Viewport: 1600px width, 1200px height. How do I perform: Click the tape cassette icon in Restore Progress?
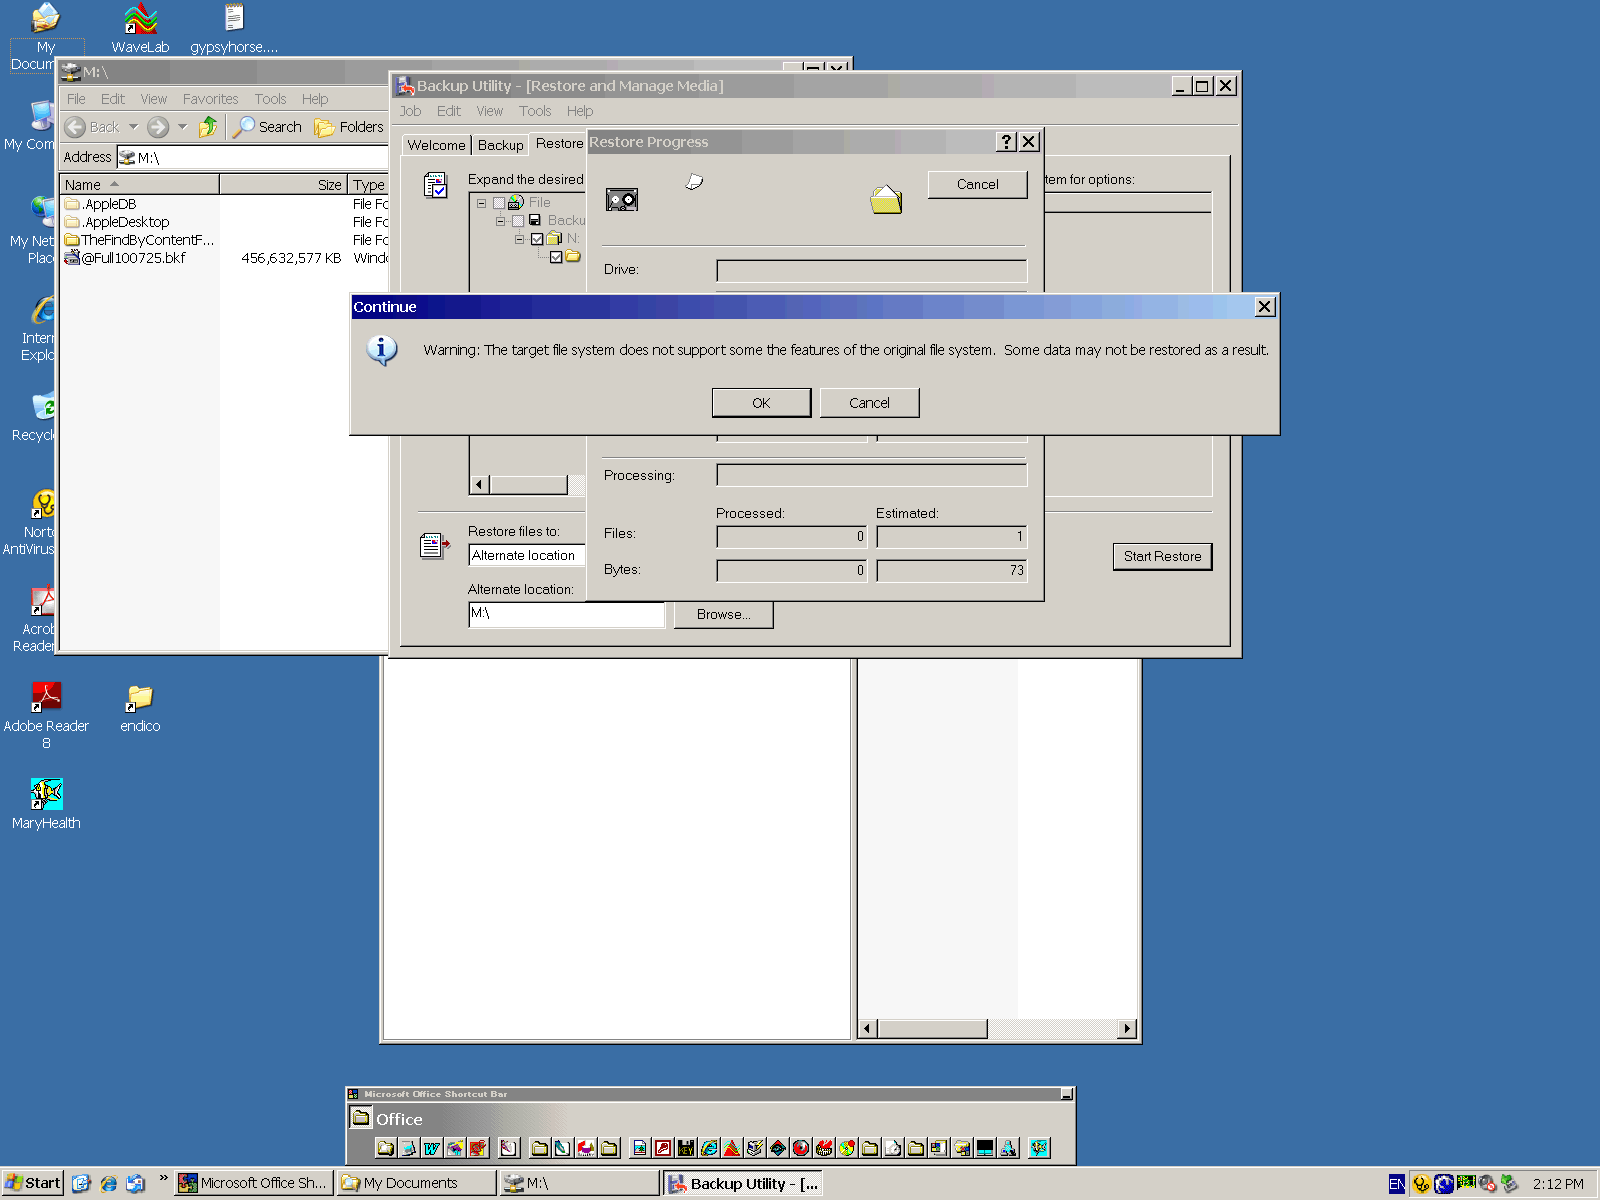pos(622,200)
